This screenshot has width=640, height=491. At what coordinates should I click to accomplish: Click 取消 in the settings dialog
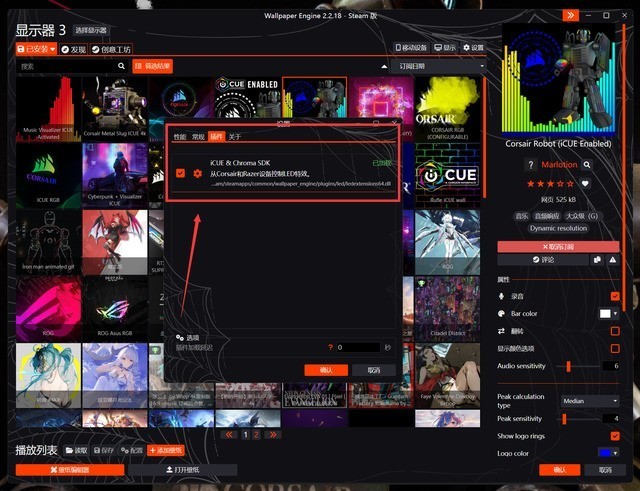pyautogui.click(x=374, y=370)
